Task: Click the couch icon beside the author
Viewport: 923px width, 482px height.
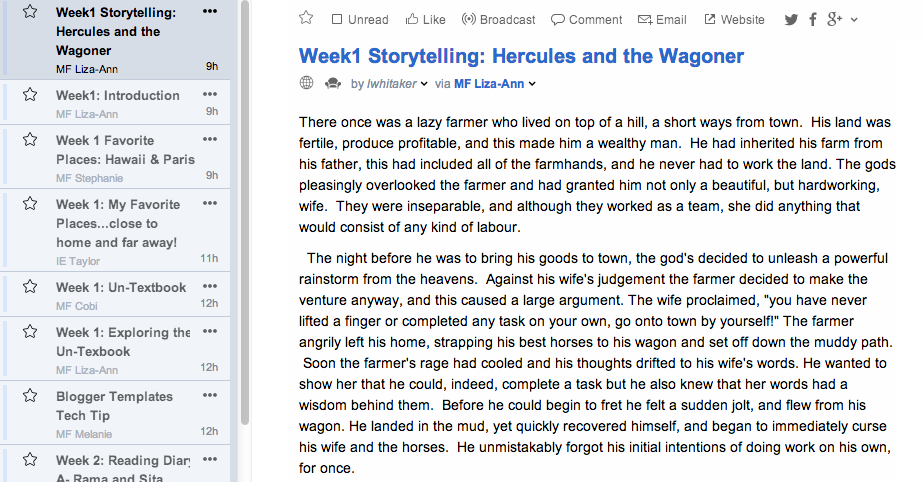Action: (x=333, y=84)
